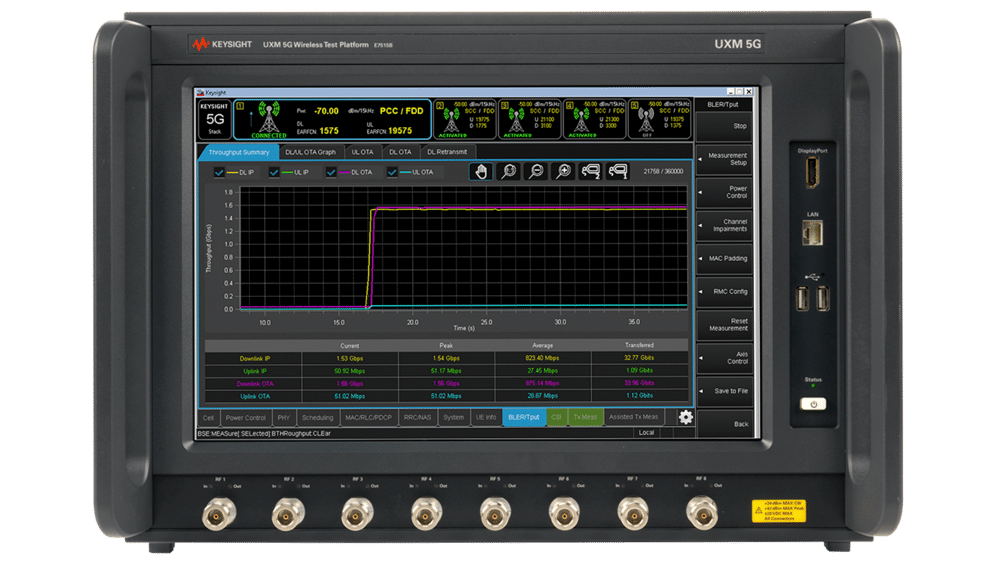Click the 1.53 Gbps current value

349,358
